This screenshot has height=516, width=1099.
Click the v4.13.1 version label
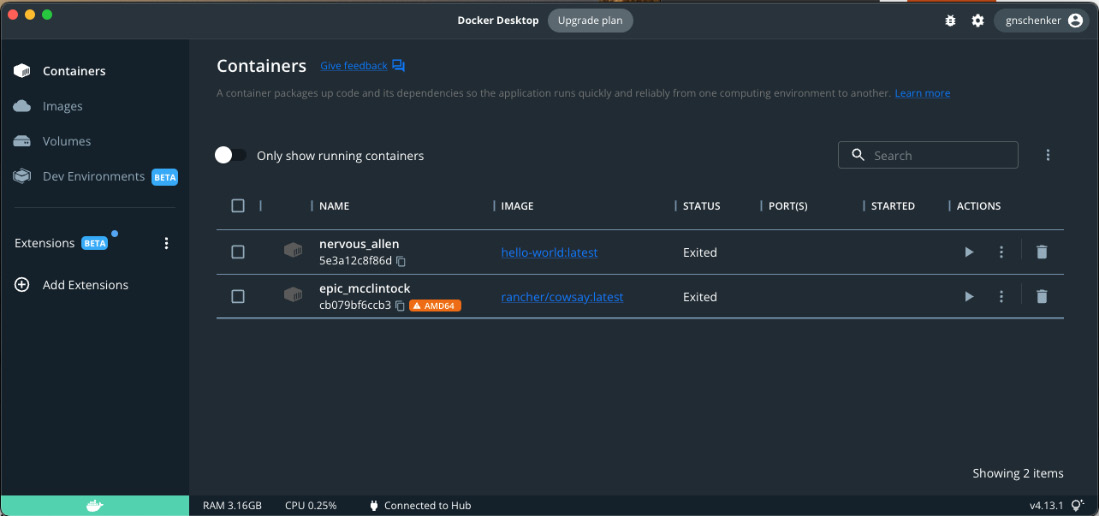click(1046, 505)
